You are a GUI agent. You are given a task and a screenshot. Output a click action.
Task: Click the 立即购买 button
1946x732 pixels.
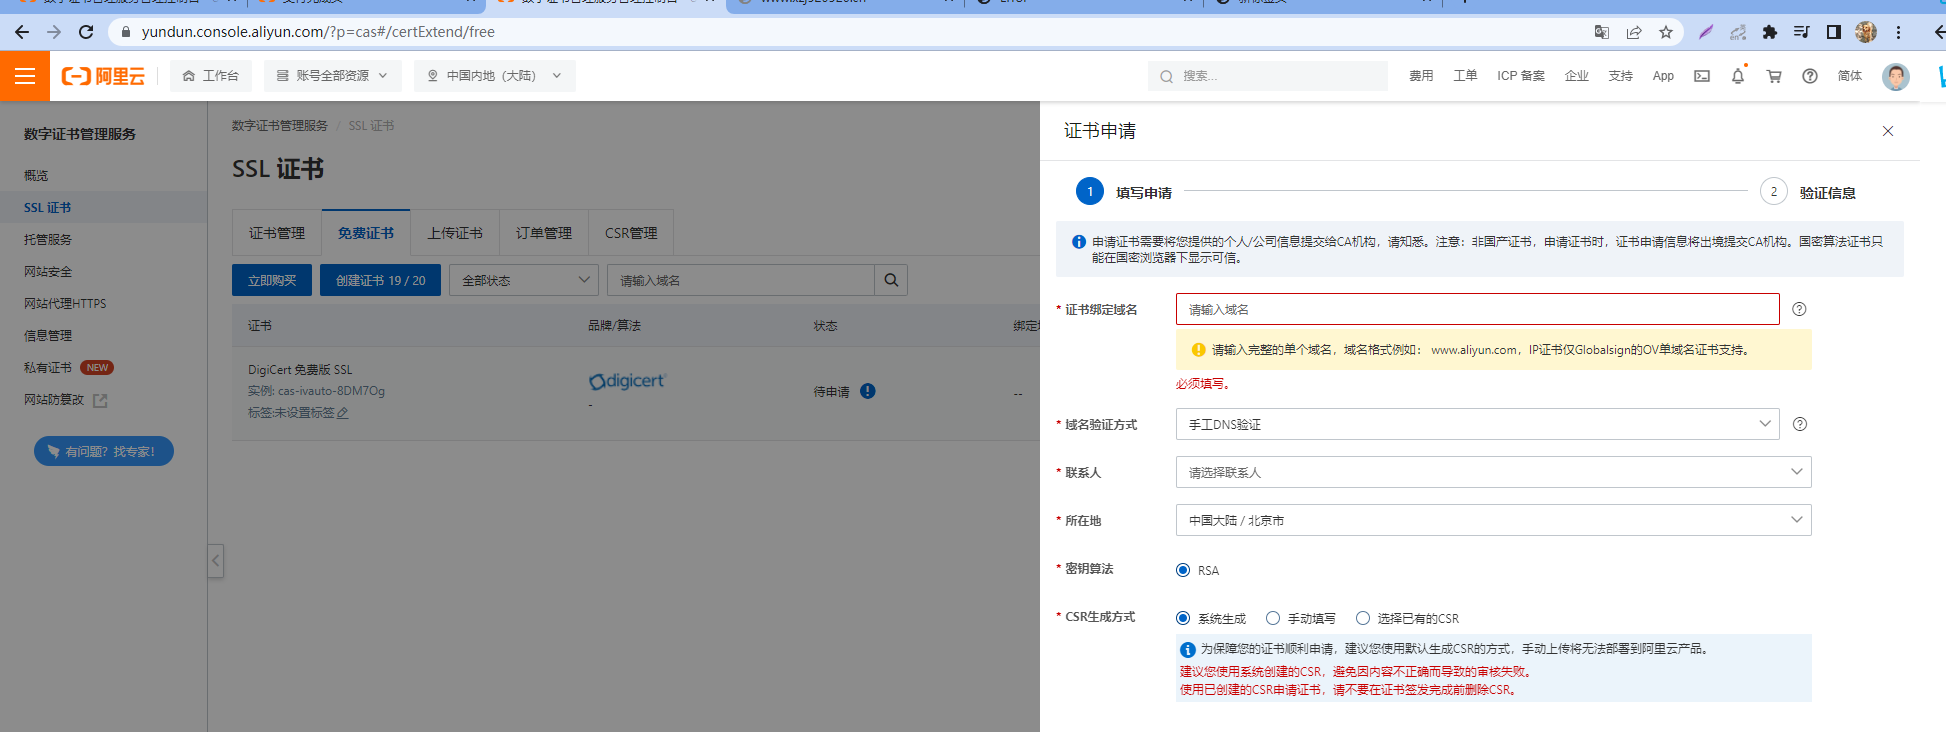[272, 280]
